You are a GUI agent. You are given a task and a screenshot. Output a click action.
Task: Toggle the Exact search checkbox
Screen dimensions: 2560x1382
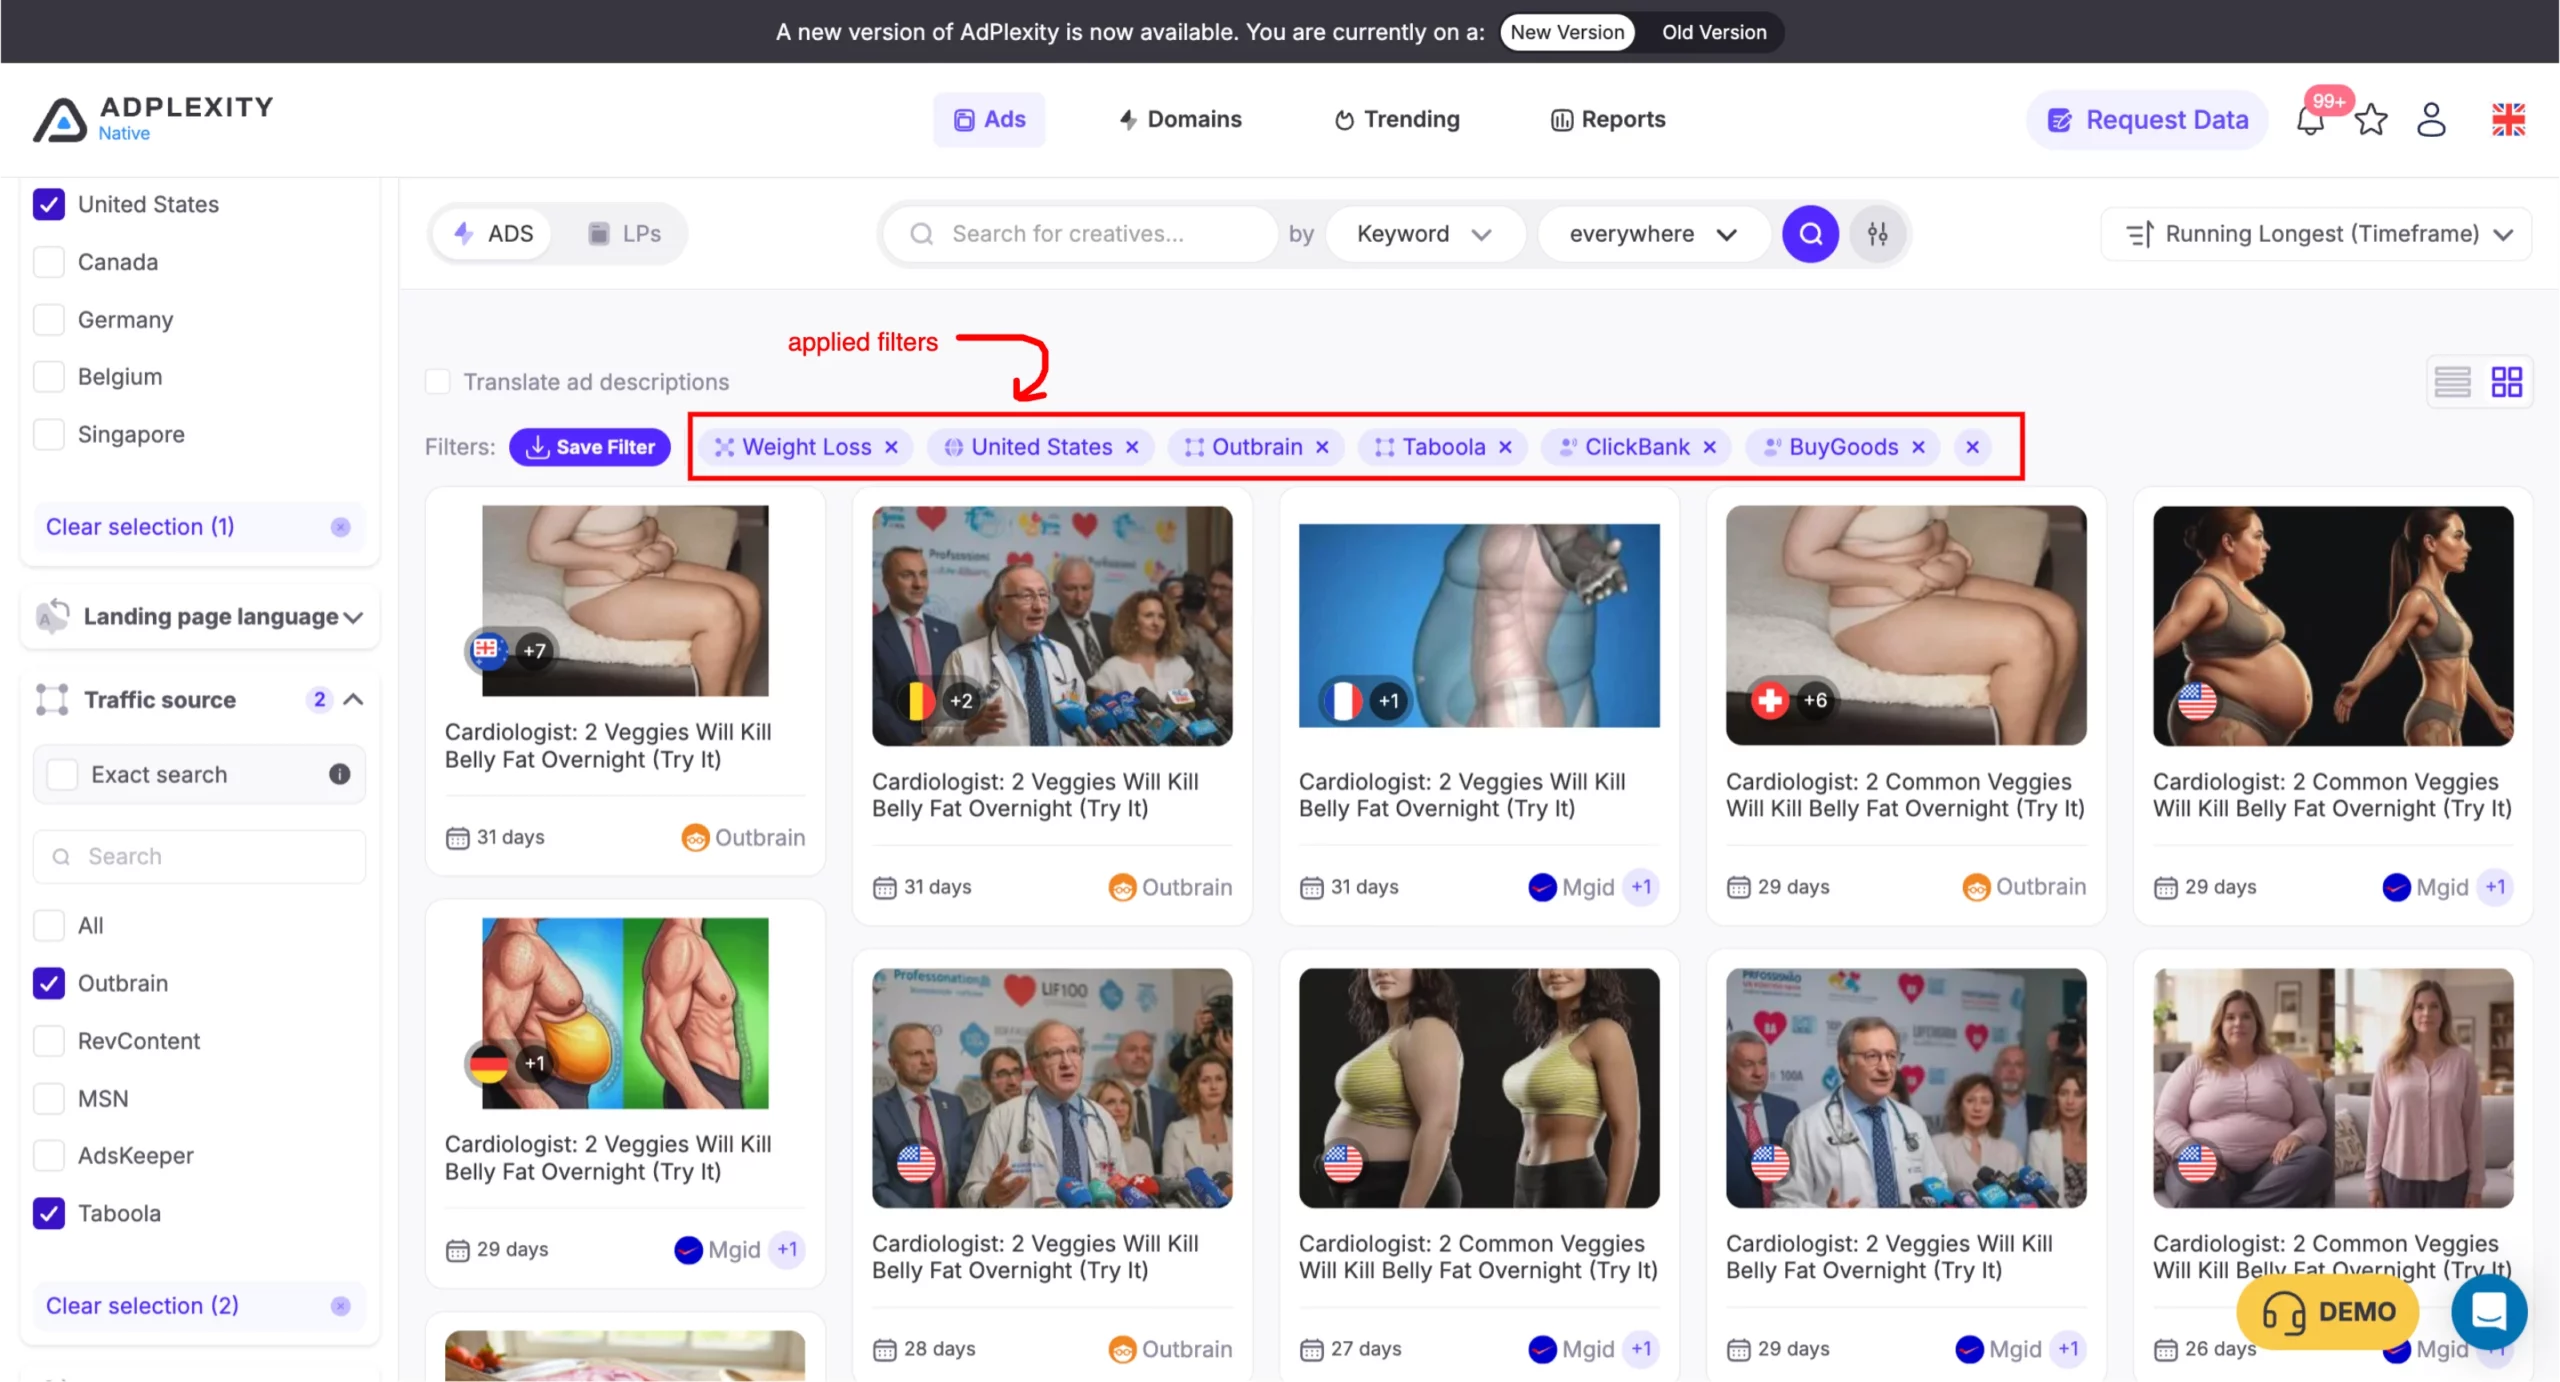click(x=62, y=774)
